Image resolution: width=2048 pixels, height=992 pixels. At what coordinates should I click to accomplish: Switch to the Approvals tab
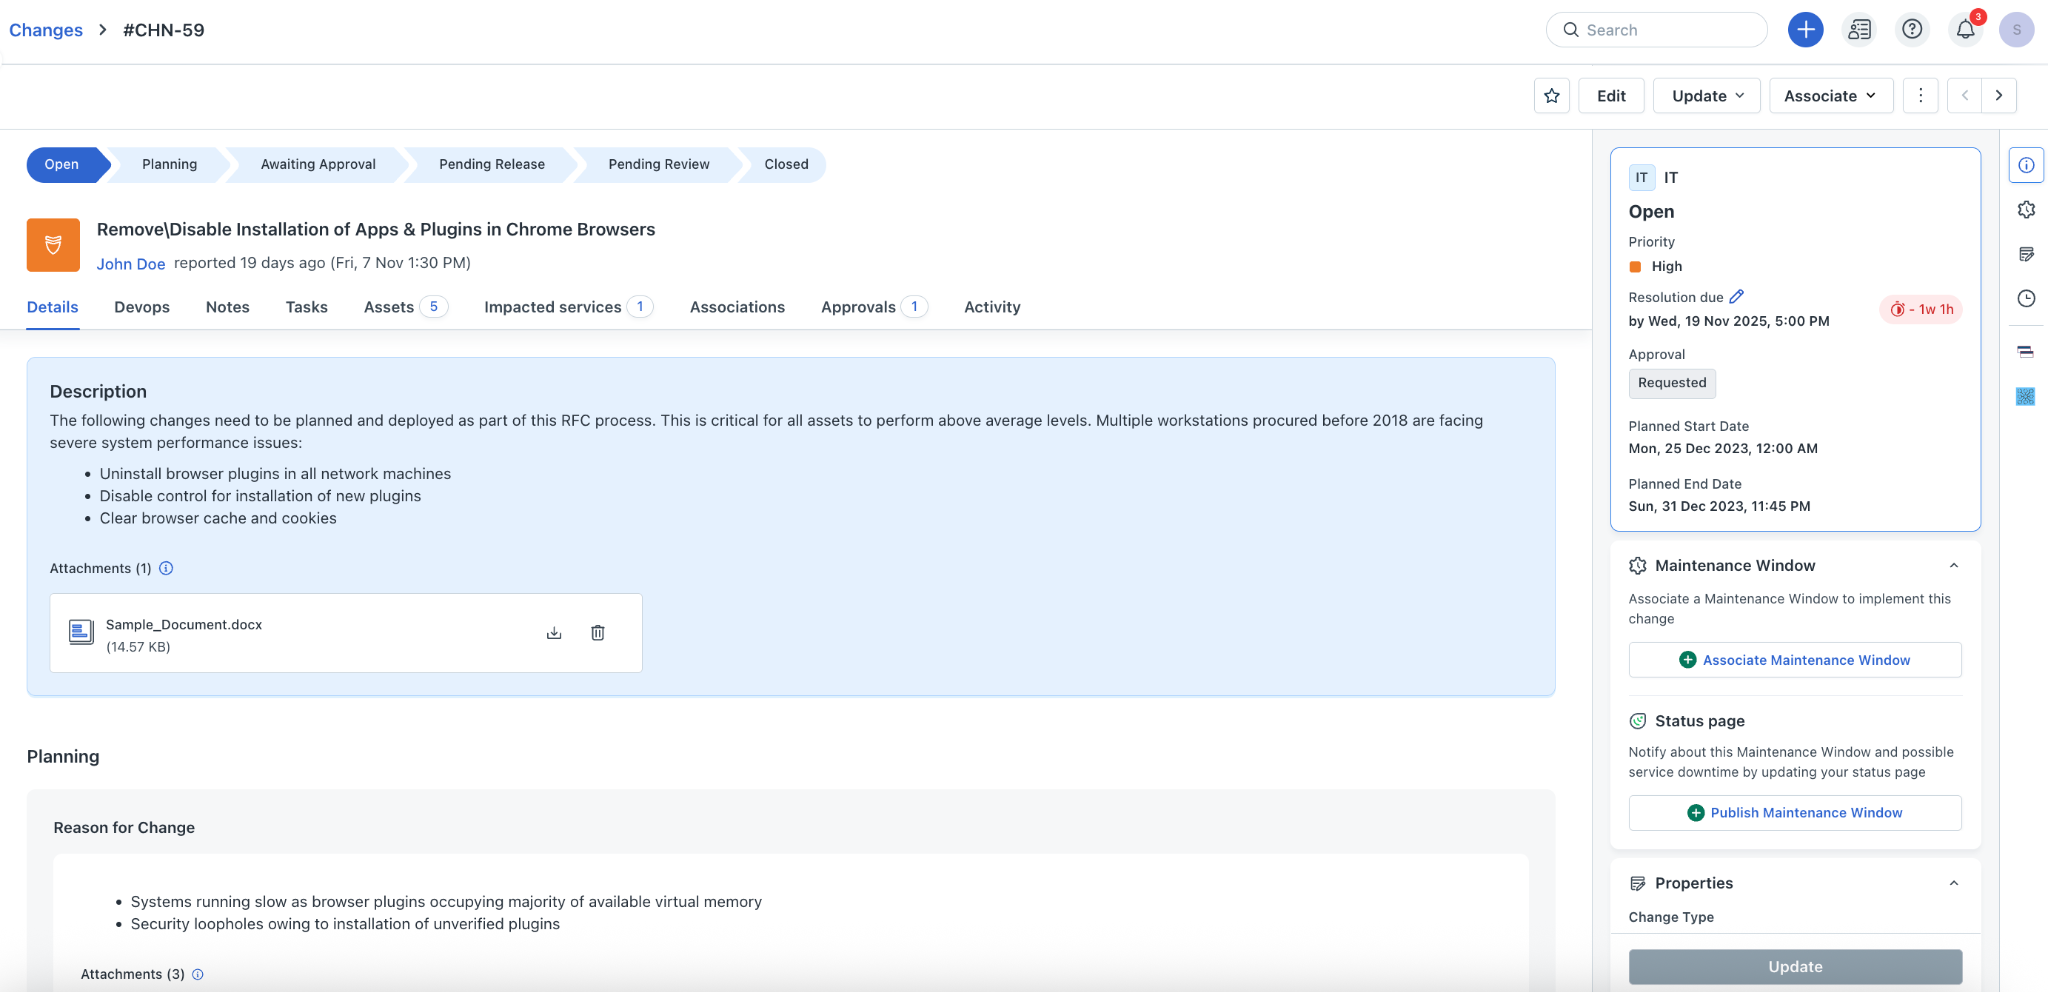(x=874, y=307)
